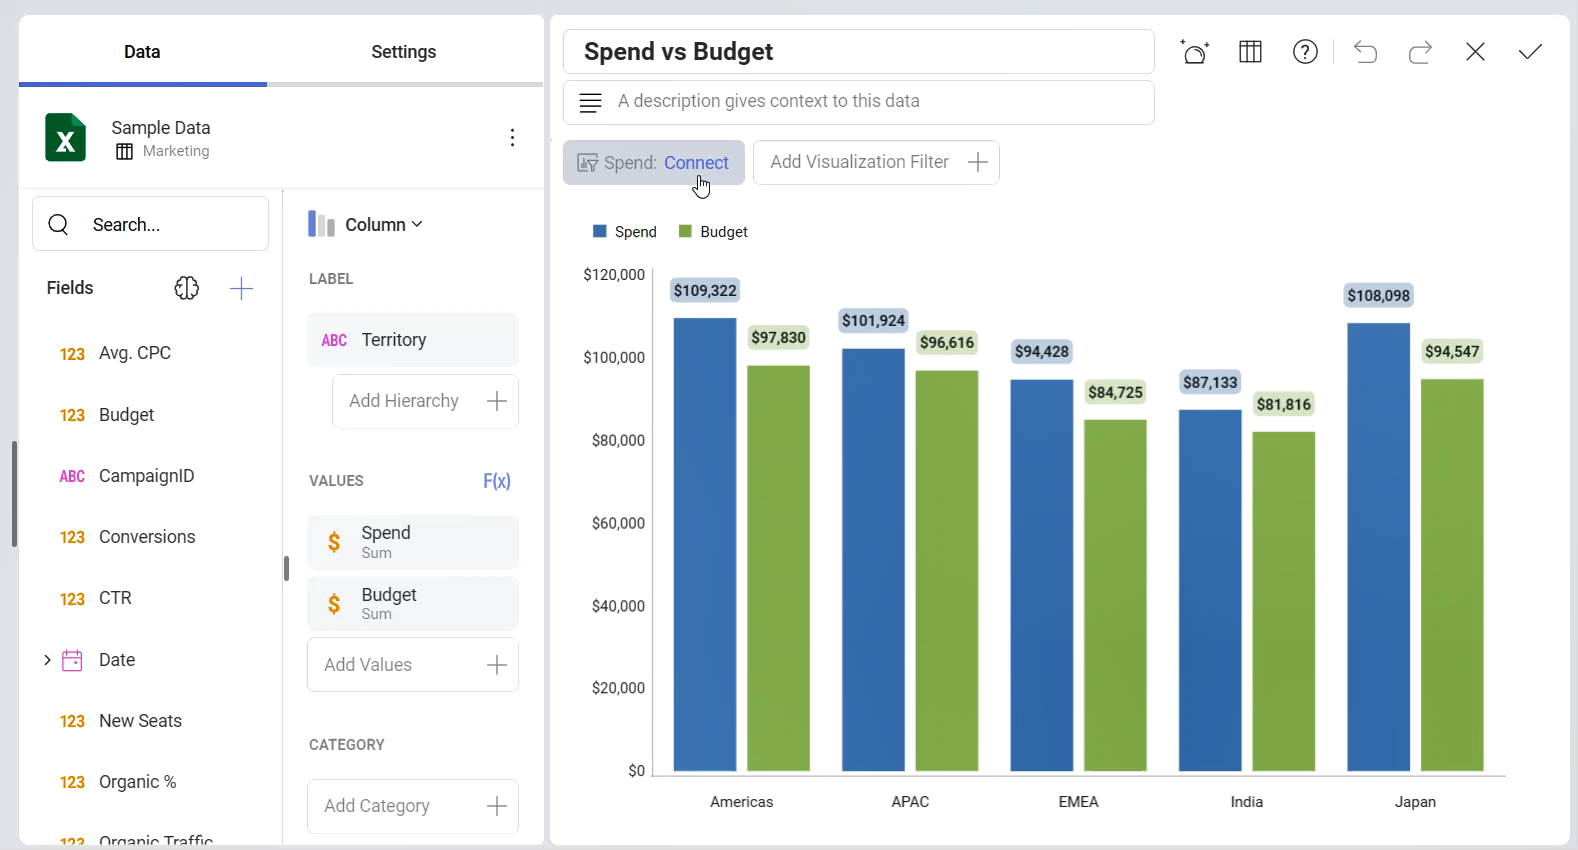The height and width of the screenshot is (850, 1578).
Task: Click the fields Search box
Action: click(x=151, y=224)
